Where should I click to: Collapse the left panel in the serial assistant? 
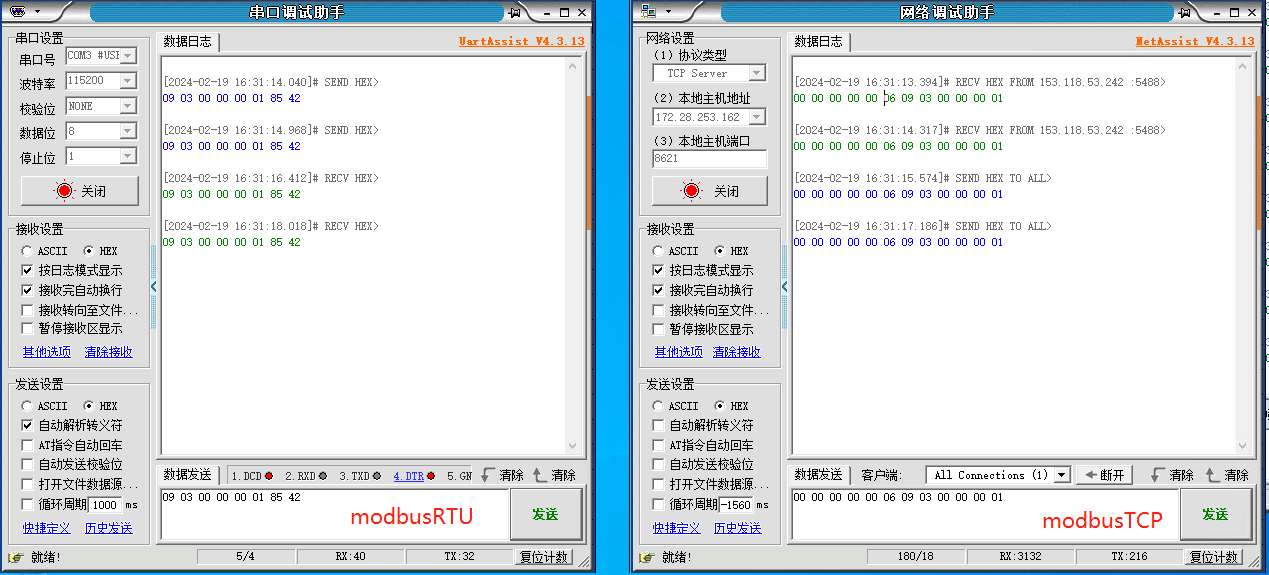(153, 286)
